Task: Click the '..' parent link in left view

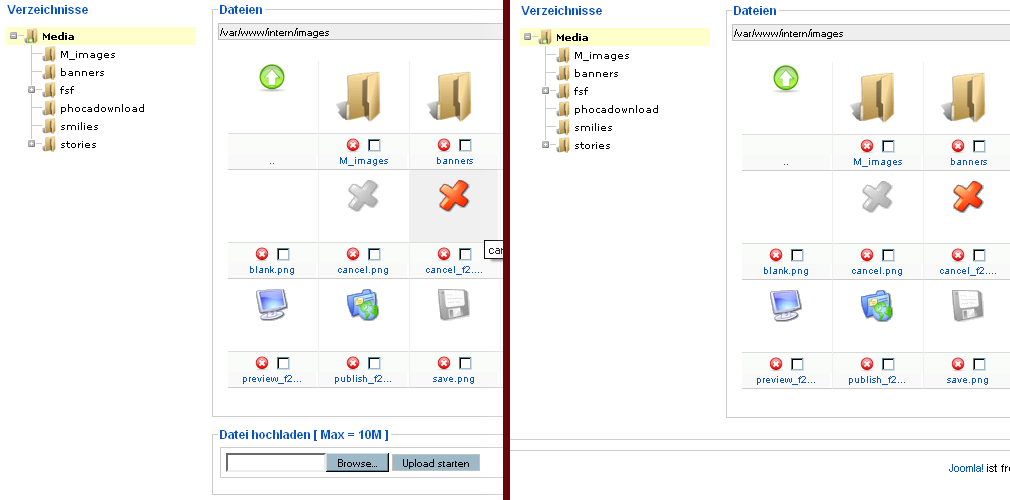Action: [272, 161]
